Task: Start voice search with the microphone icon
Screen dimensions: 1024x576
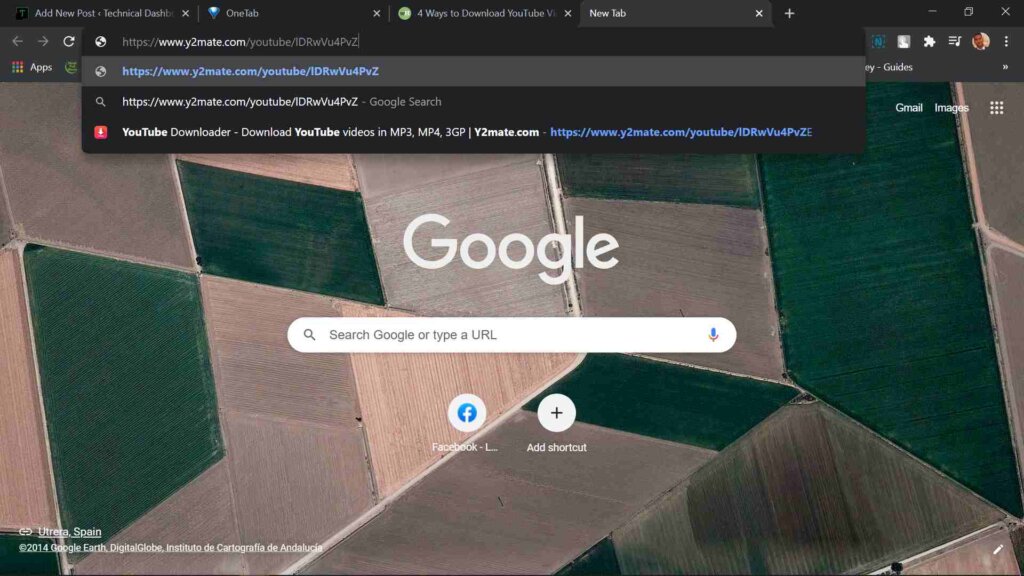Action: pyautogui.click(x=713, y=334)
